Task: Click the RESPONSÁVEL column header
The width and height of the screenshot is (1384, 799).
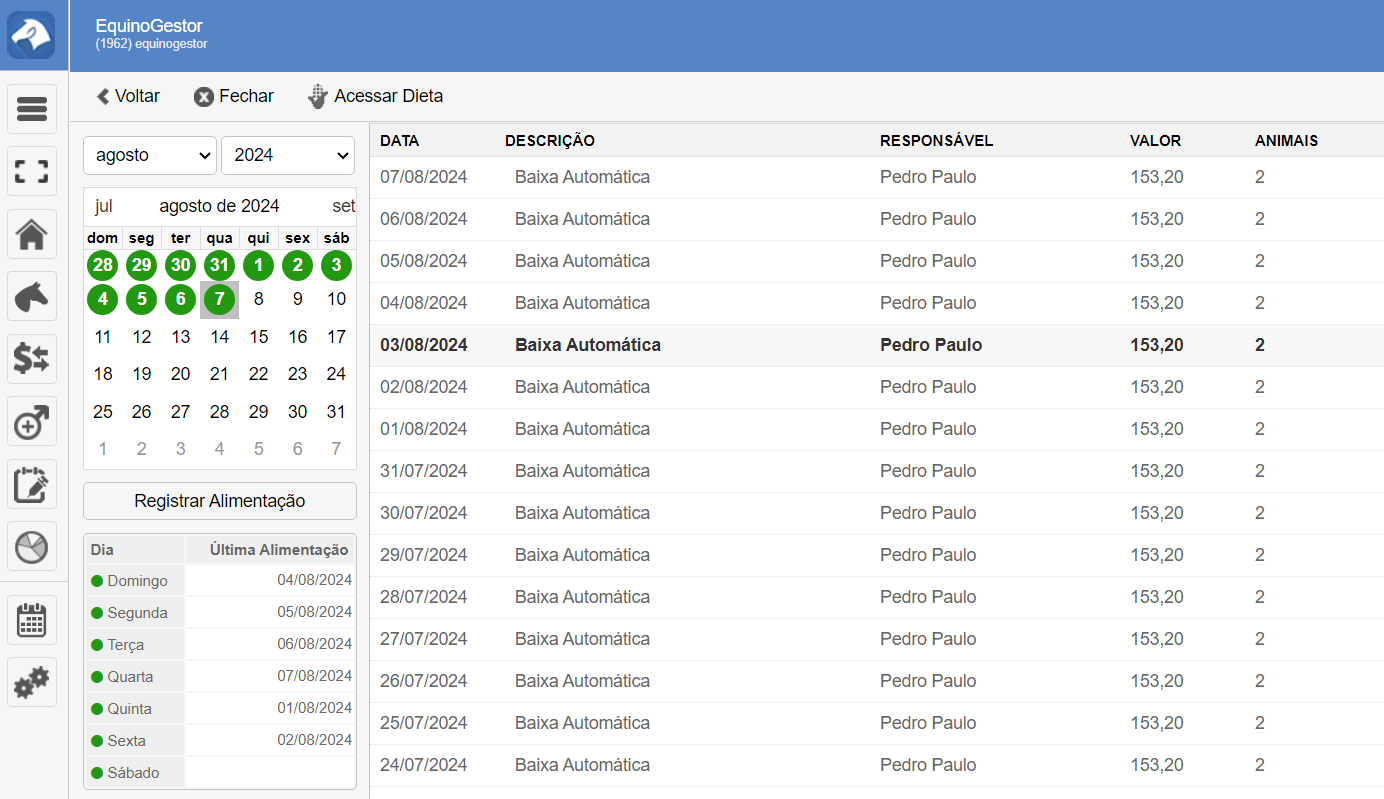Action: point(937,141)
